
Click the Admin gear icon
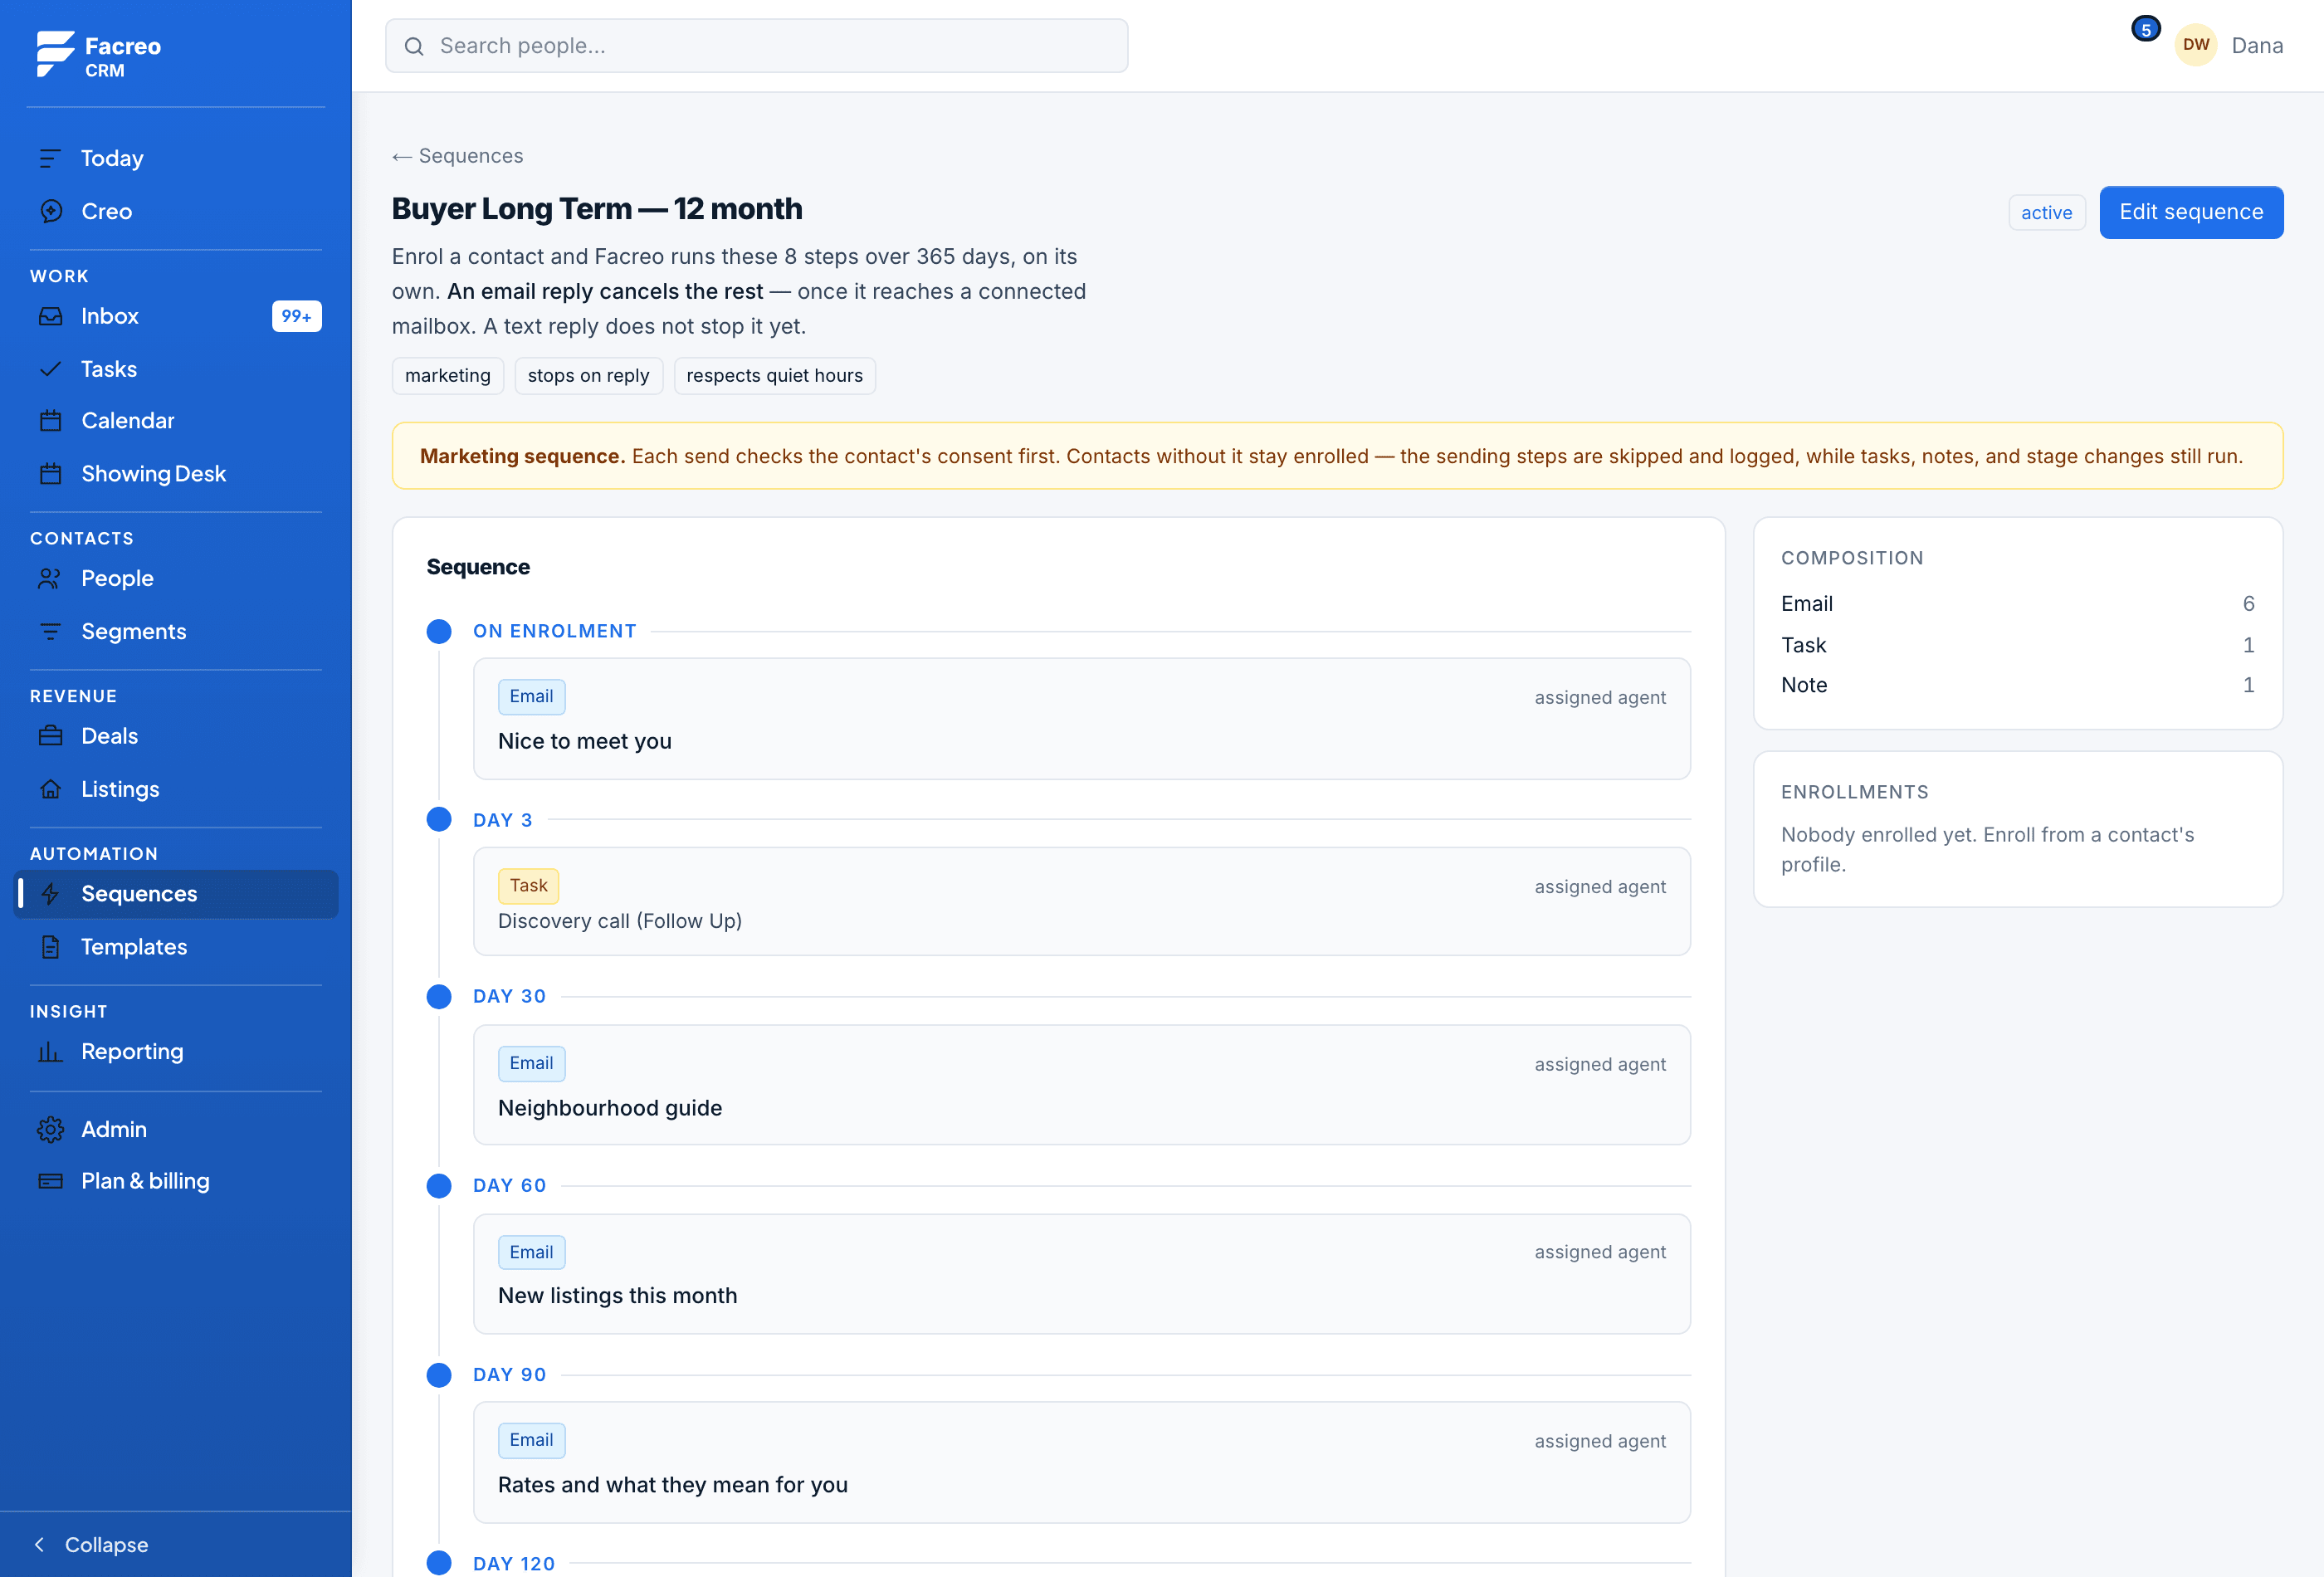tap(50, 1130)
